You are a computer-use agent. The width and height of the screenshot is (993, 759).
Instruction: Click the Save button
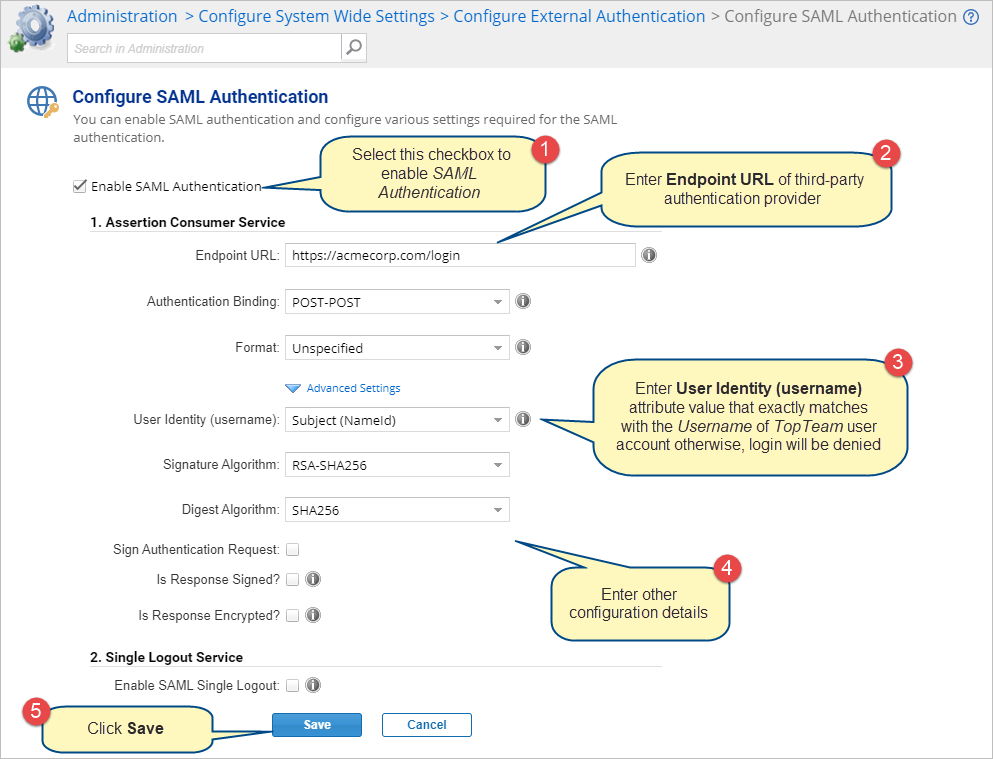tap(317, 725)
